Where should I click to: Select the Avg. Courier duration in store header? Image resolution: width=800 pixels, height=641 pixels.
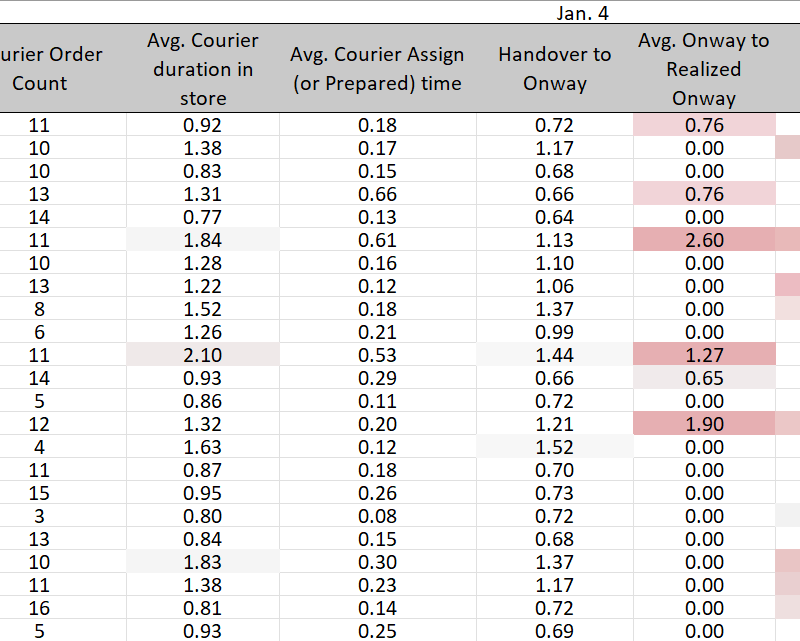point(203,69)
